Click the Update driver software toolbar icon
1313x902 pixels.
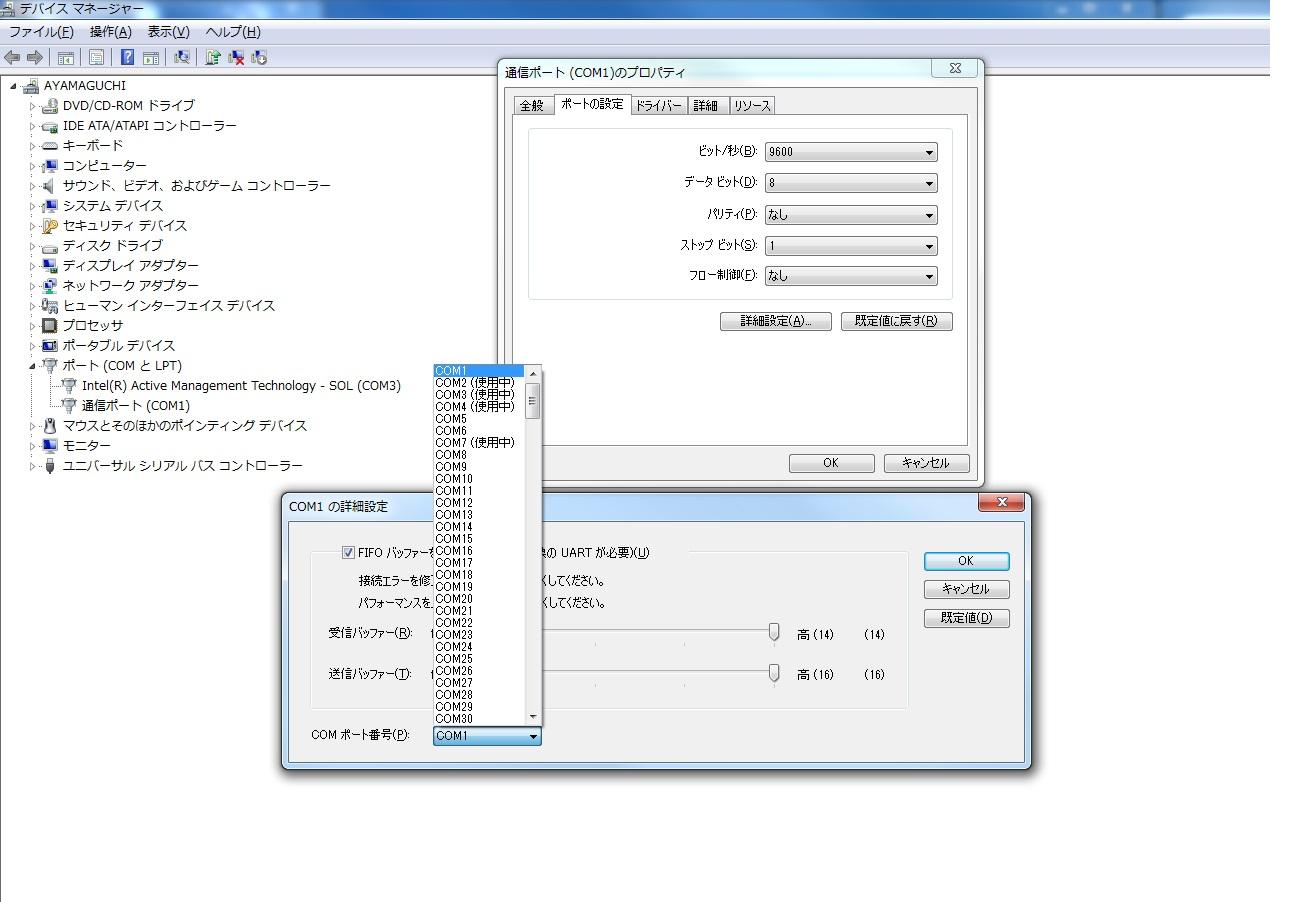[213, 58]
